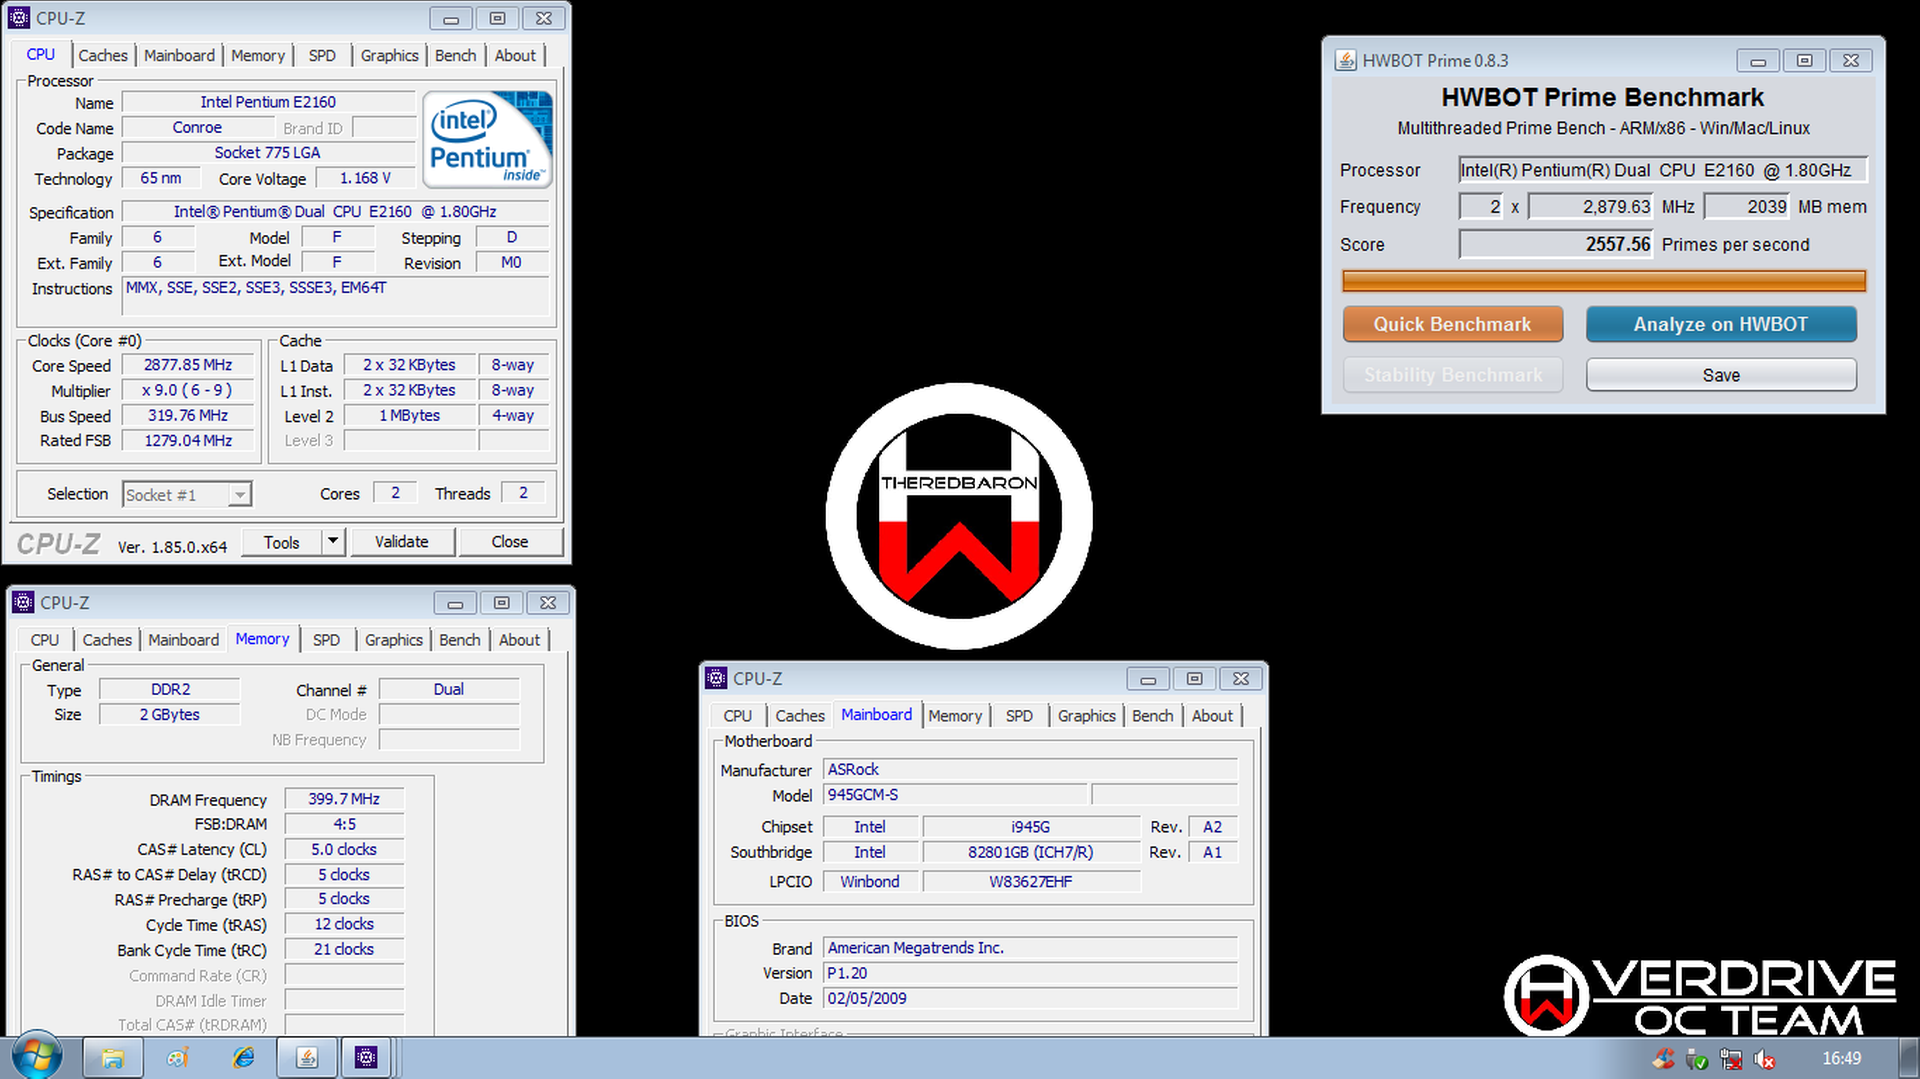Open the Windows Start orb
Screen dimensions: 1920x1079
[x=37, y=1057]
